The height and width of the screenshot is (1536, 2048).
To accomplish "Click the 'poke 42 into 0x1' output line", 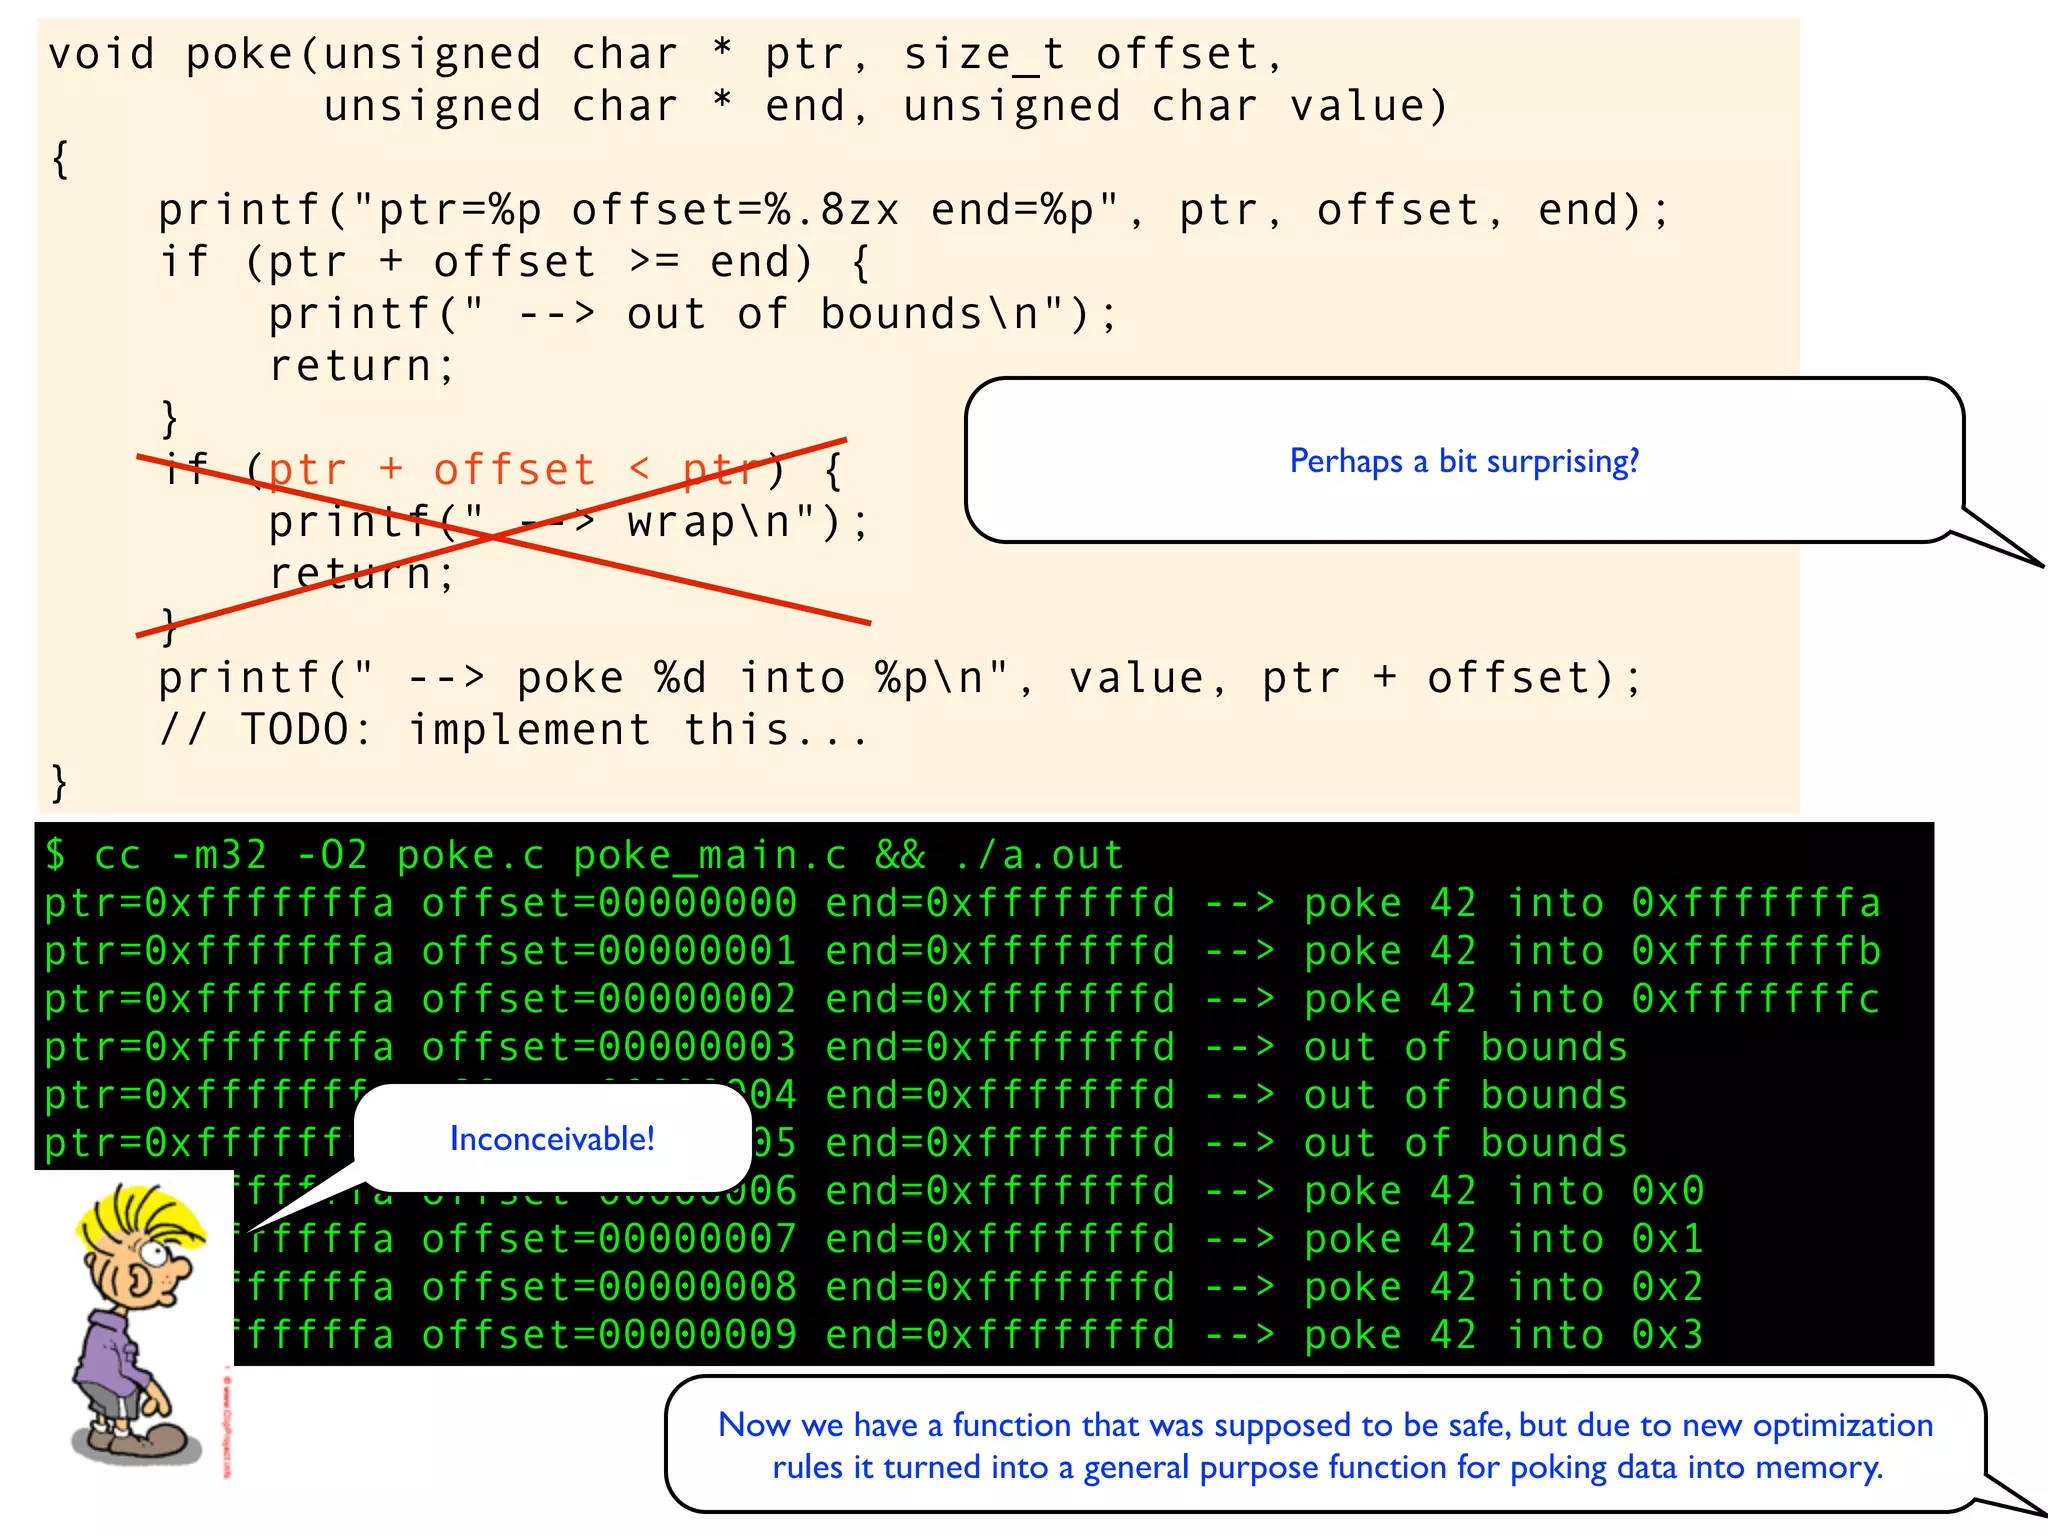I will click(1502, 1239).
